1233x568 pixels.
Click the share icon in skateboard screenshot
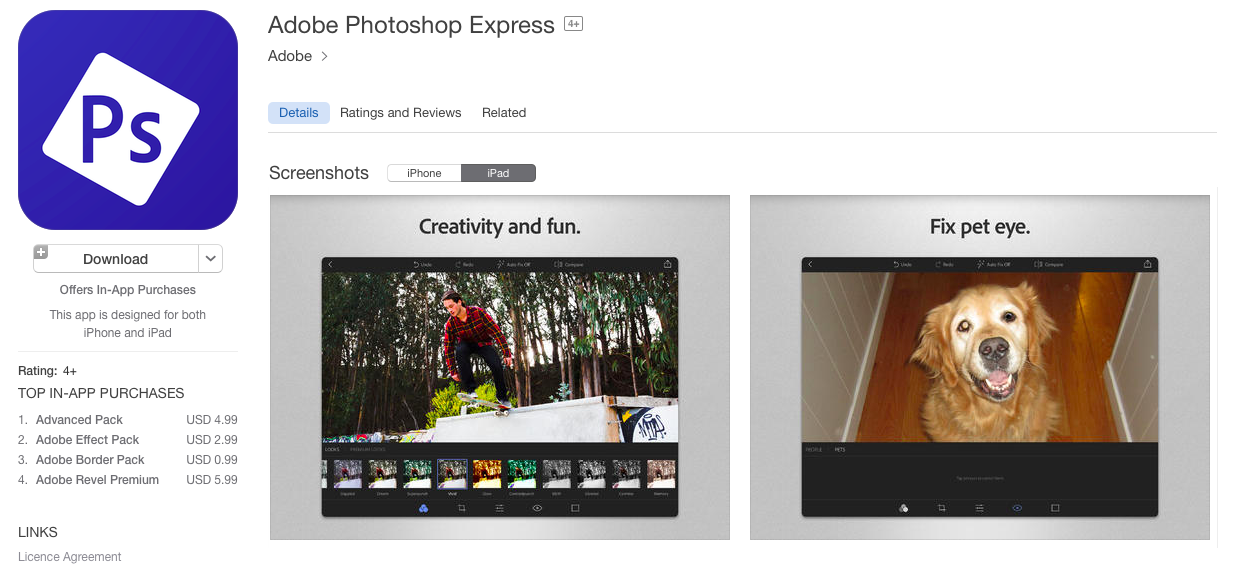tap(668, 264)
